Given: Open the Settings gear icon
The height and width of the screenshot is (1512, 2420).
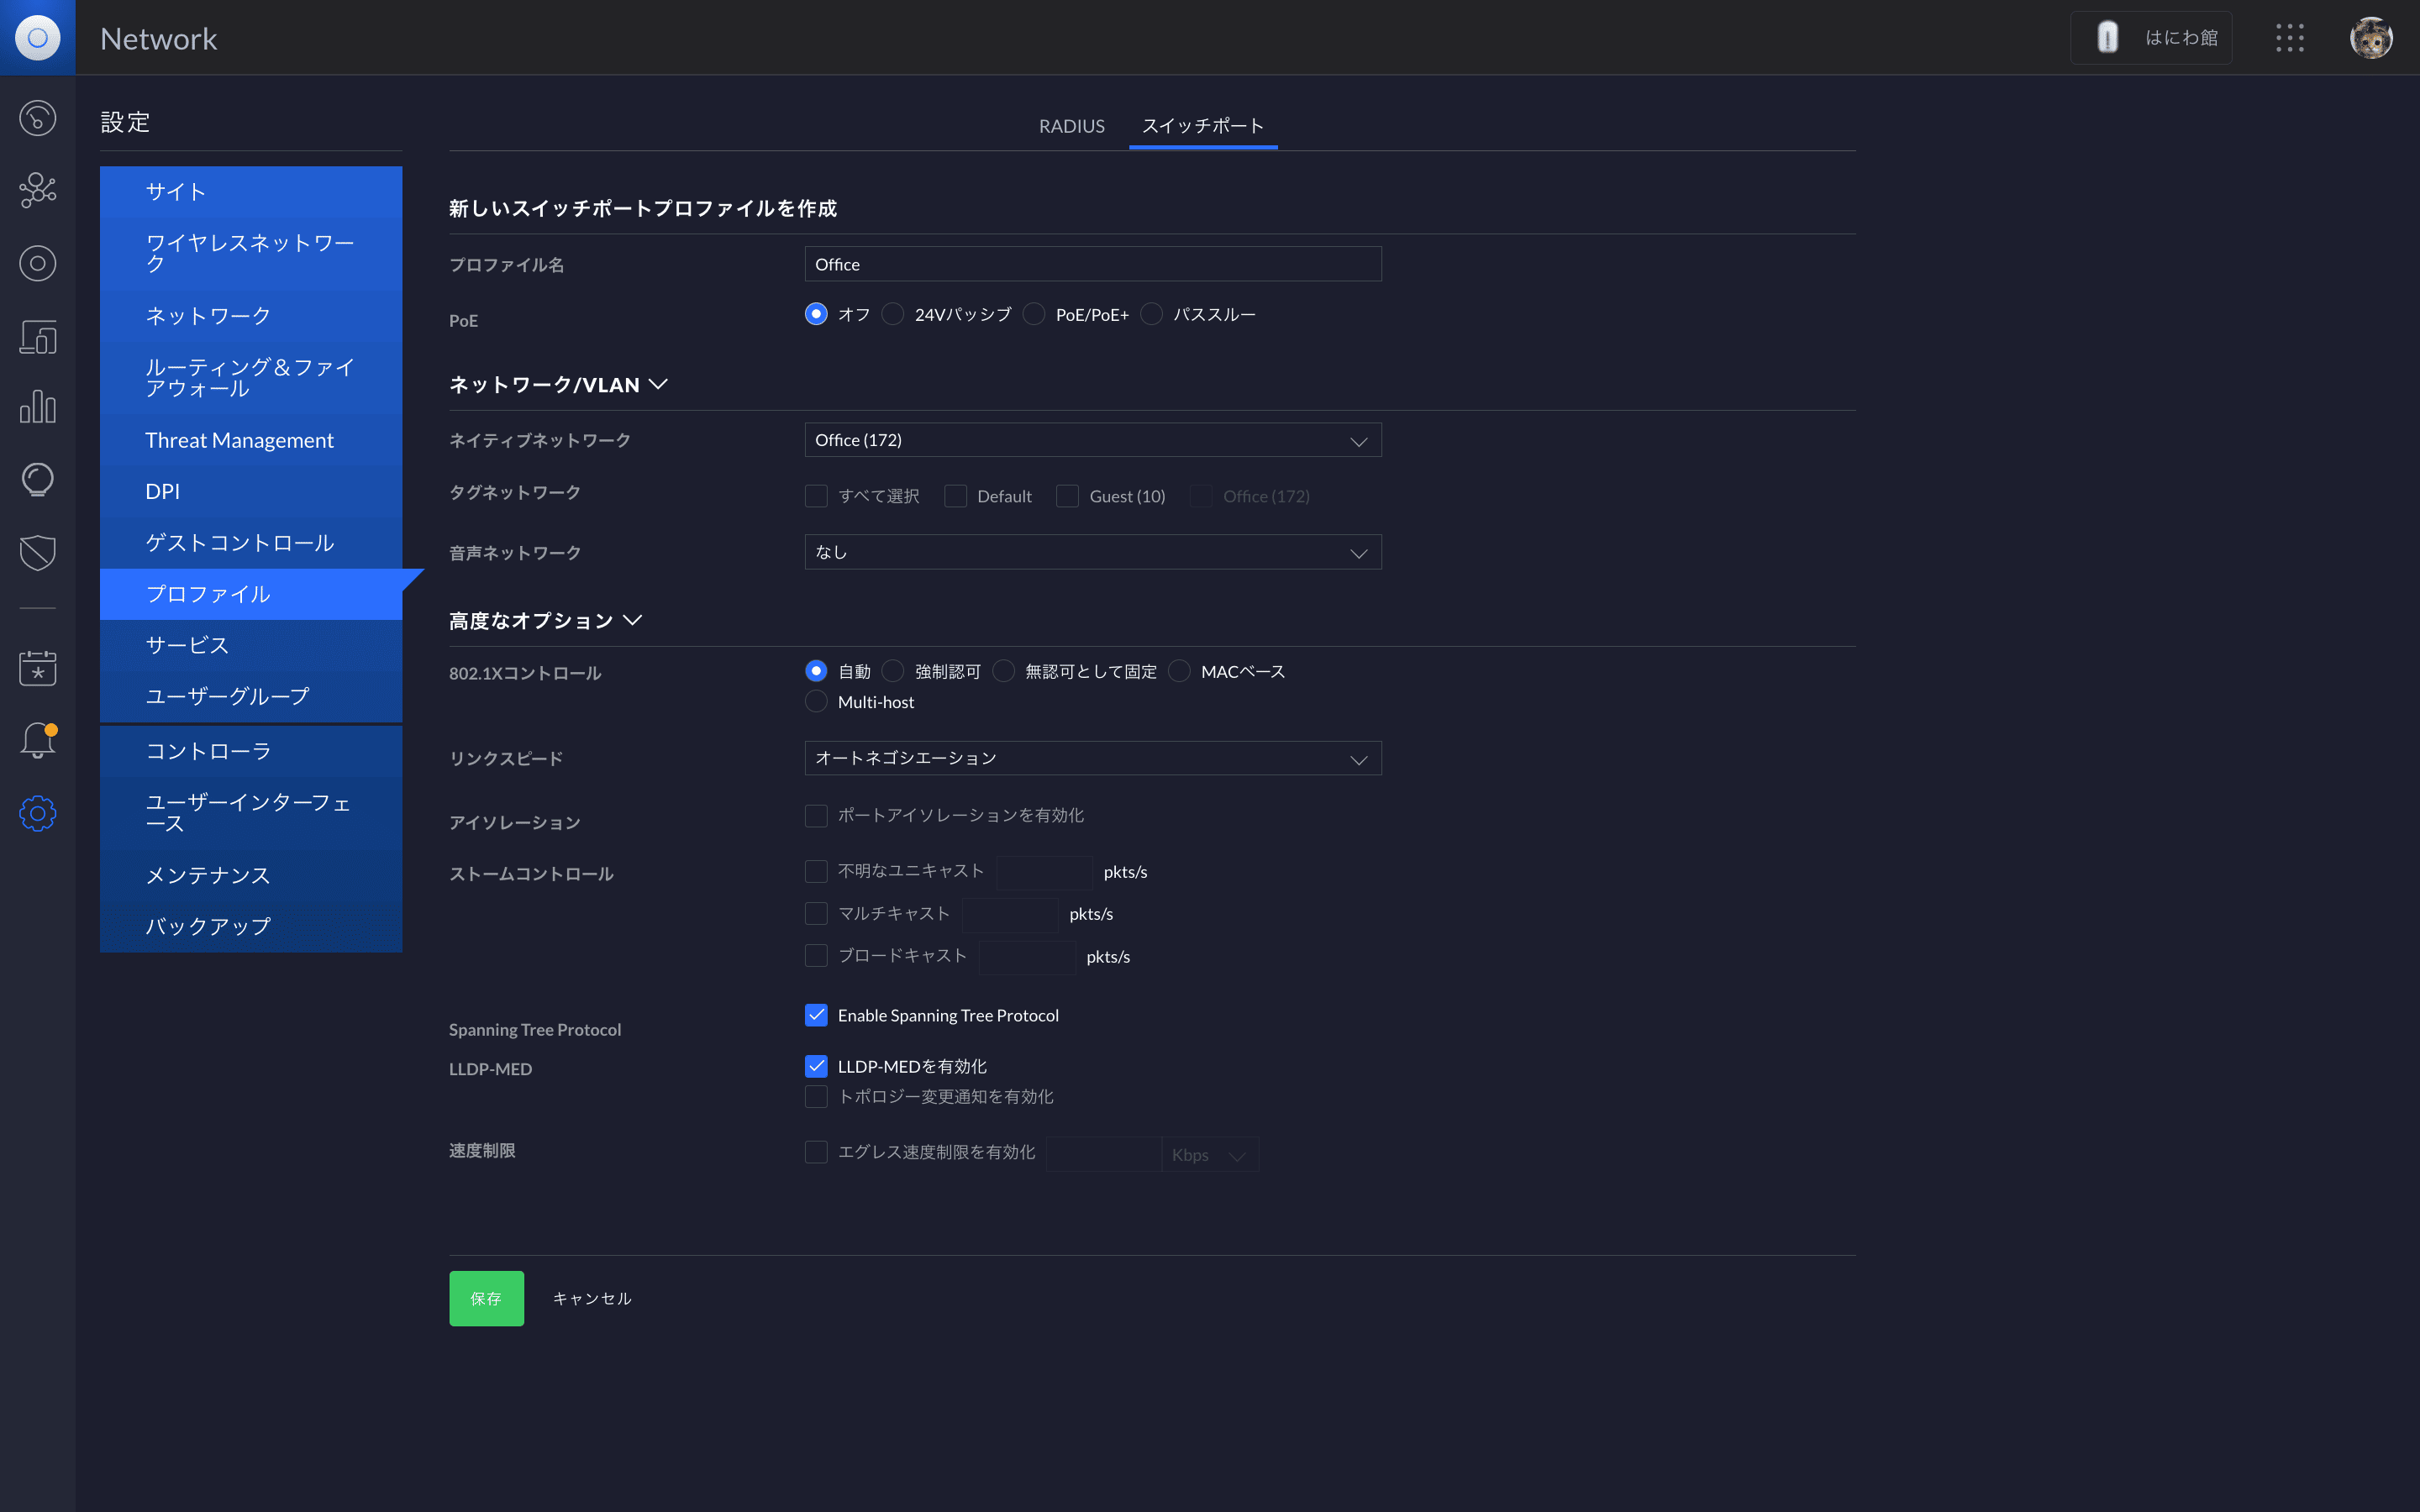Looking at the screenshot, I should pos(37,813).
